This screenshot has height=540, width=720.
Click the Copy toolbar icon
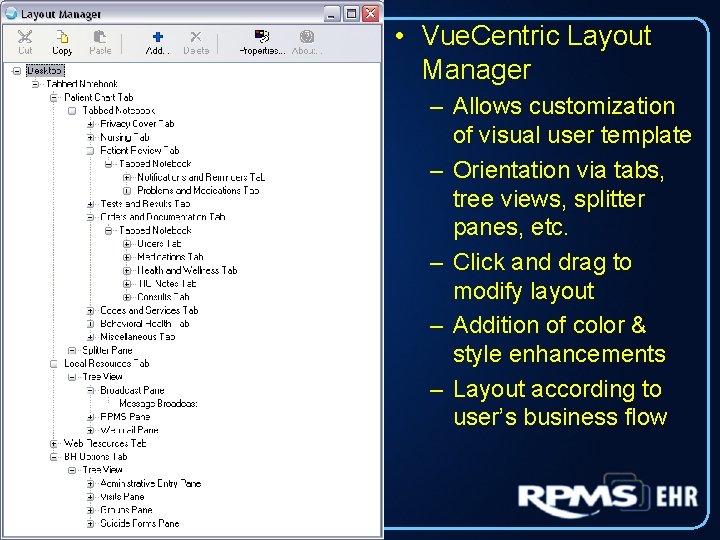62,37
